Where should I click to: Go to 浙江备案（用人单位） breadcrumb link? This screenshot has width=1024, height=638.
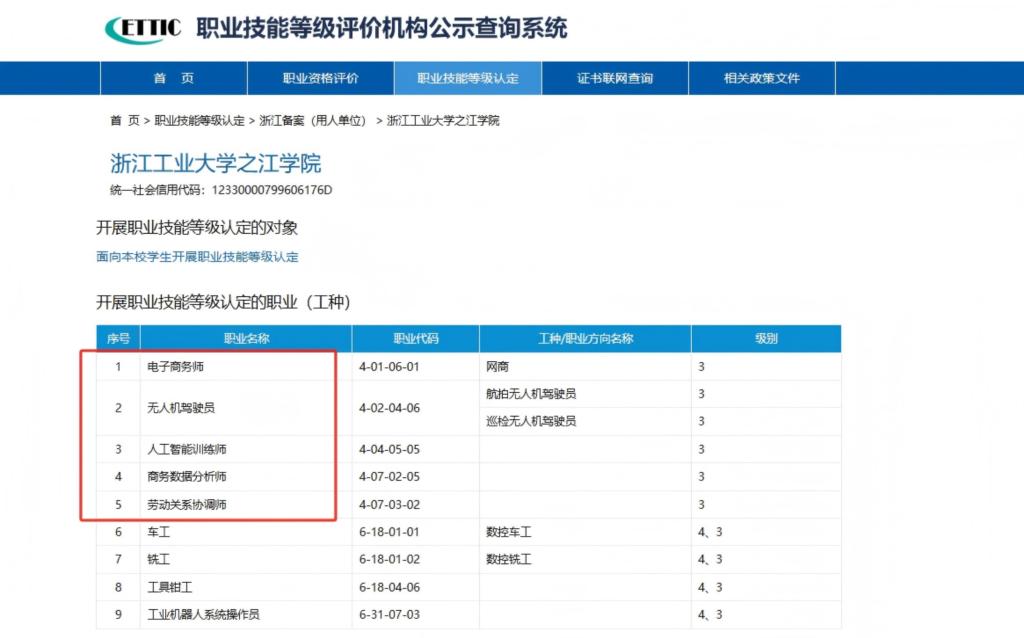(312, 121)
